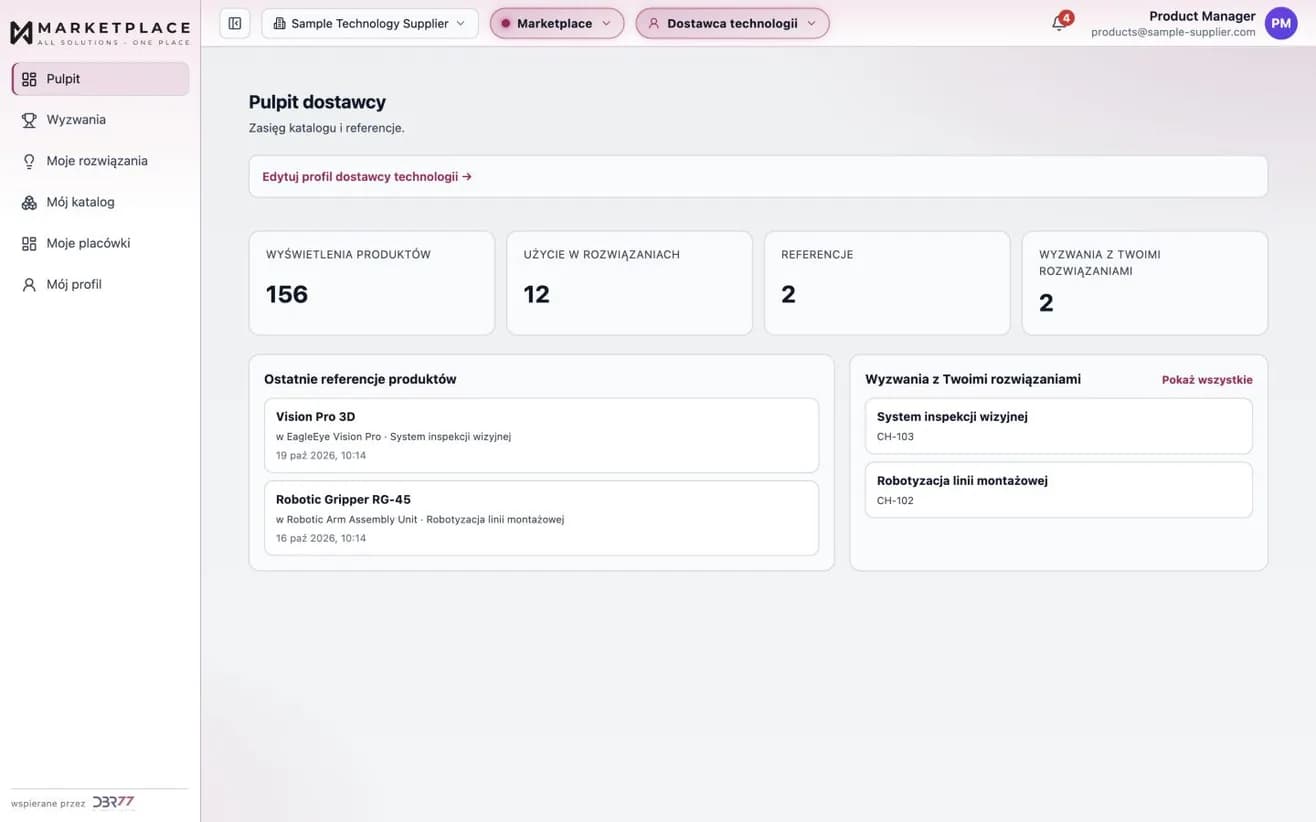Click the Wyświetlenia produktów stat card
Viewport: 1316px width, 822px height.
(372, 283)
